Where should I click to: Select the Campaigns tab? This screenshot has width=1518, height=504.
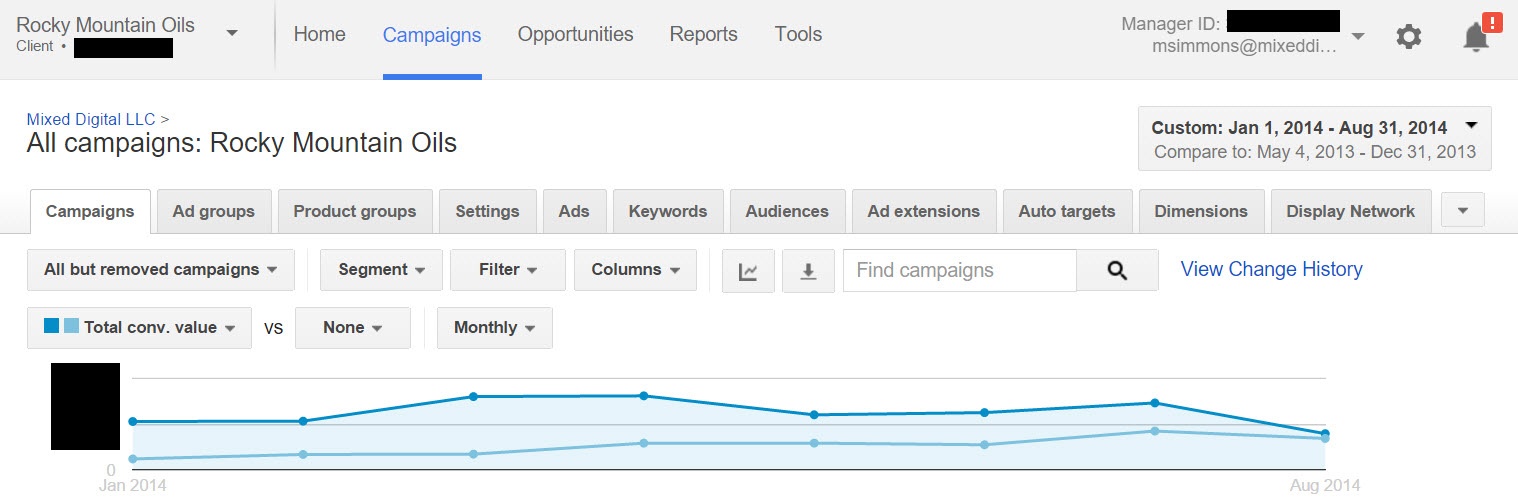tap(90, 212)
